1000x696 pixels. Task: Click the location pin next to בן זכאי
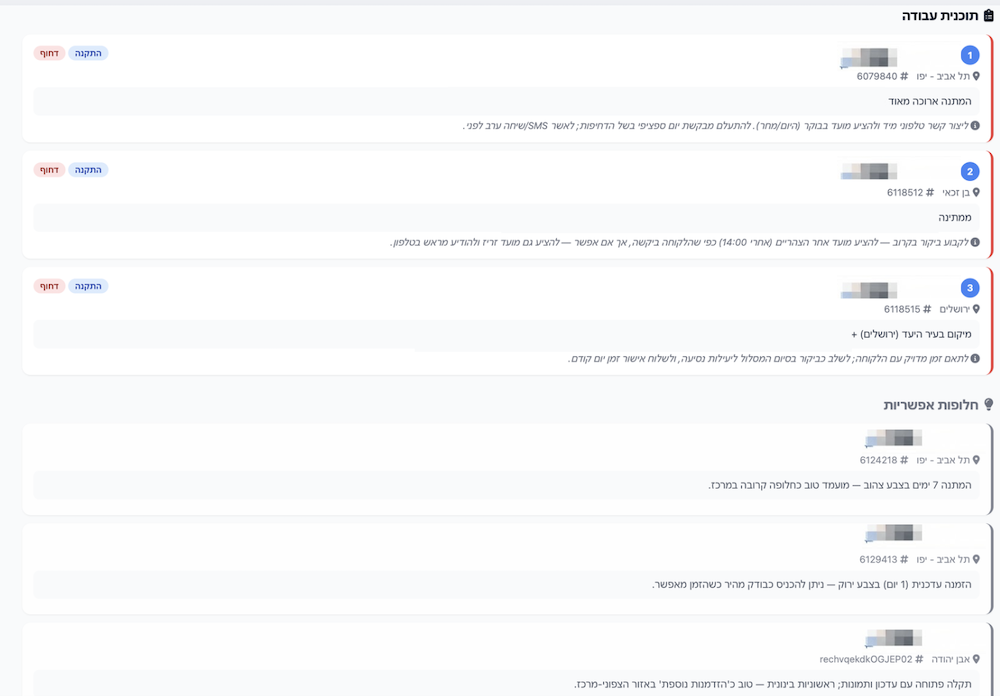[976, 193]
